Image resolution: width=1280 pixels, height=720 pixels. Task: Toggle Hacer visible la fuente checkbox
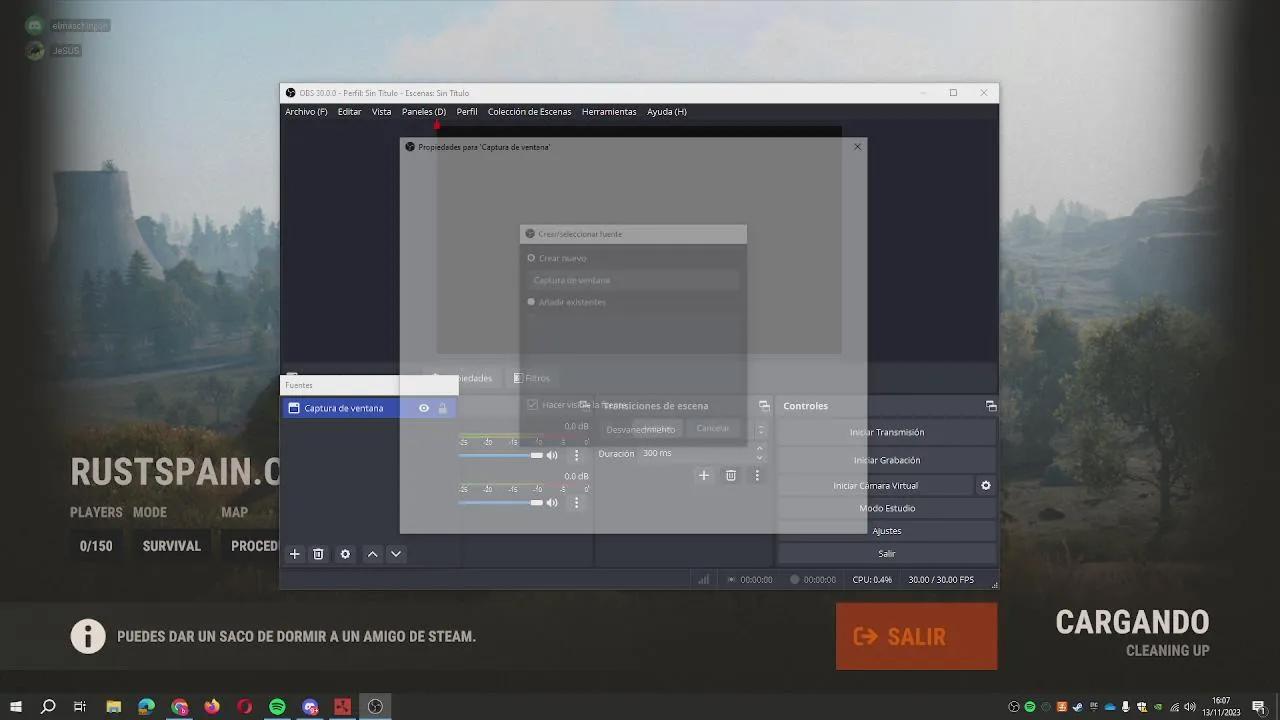(532, 405)
